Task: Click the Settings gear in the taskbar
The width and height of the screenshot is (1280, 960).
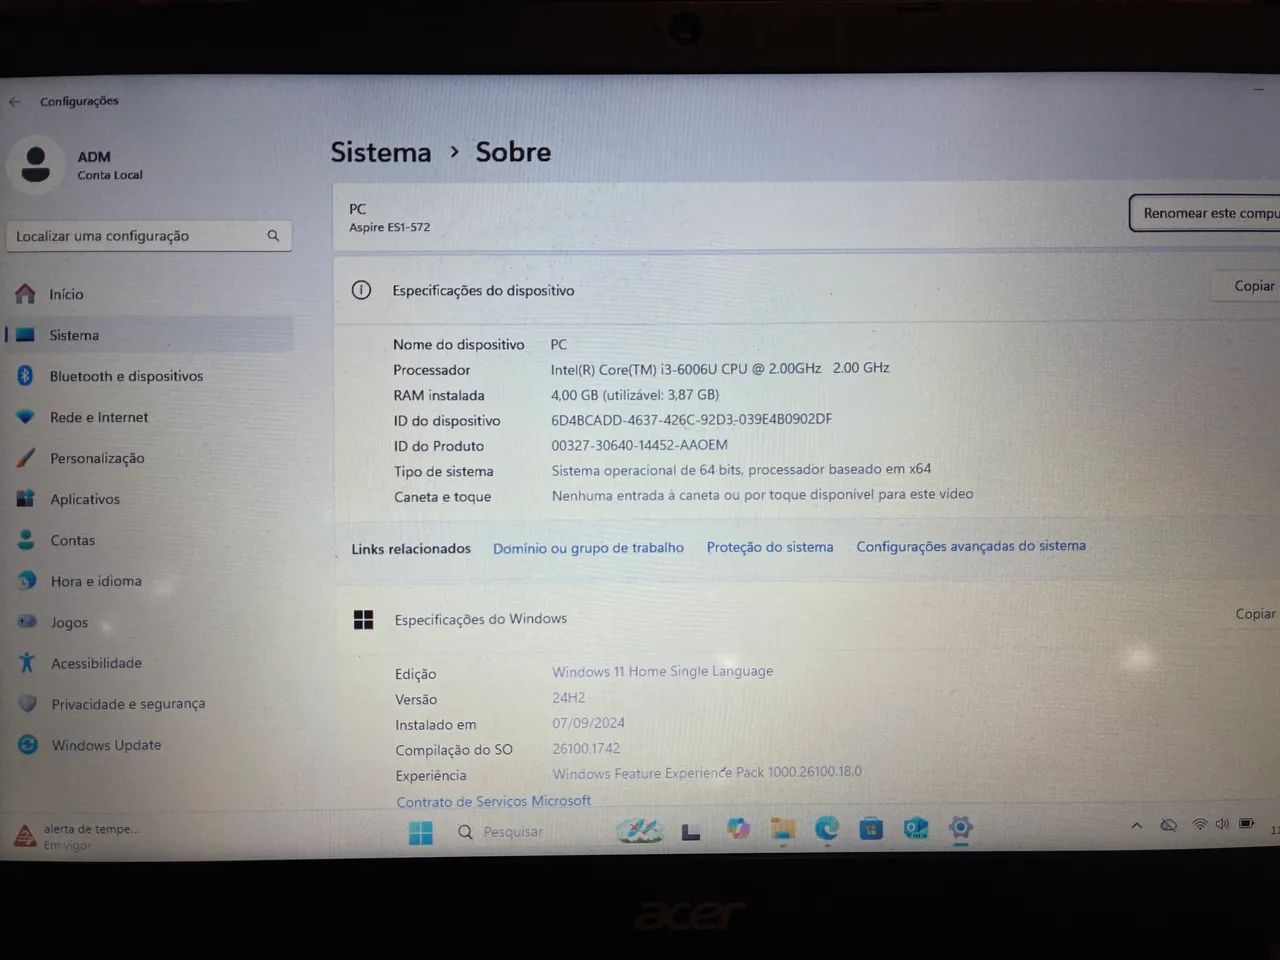Action: pos(960,827)
